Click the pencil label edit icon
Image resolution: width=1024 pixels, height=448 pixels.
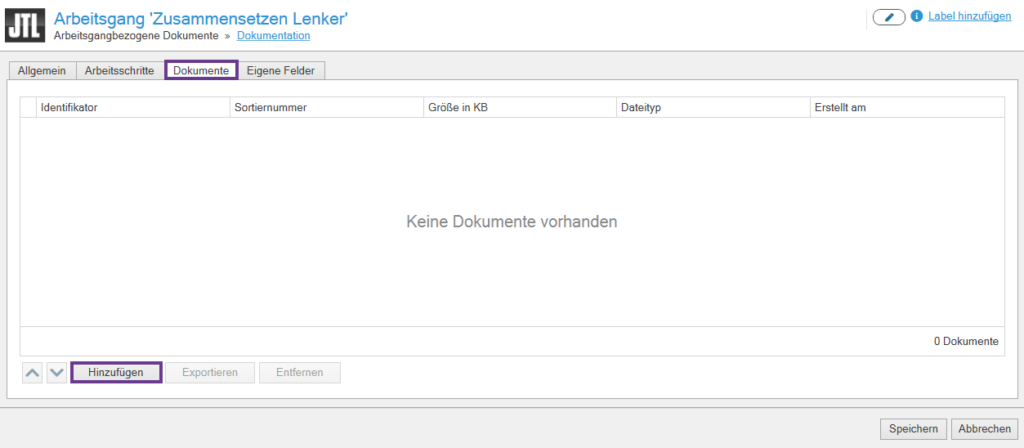pyautogui.click(x=889, y=18)
